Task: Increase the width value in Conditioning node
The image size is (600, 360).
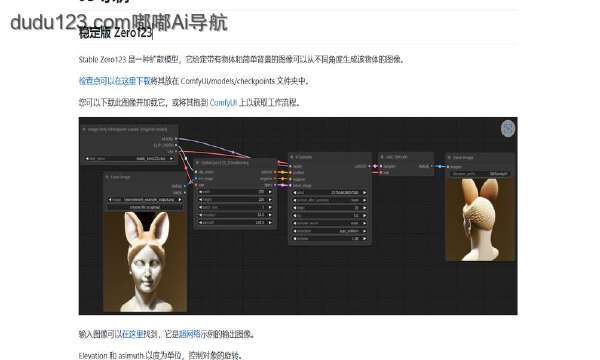Action: [x=270, y=192]
